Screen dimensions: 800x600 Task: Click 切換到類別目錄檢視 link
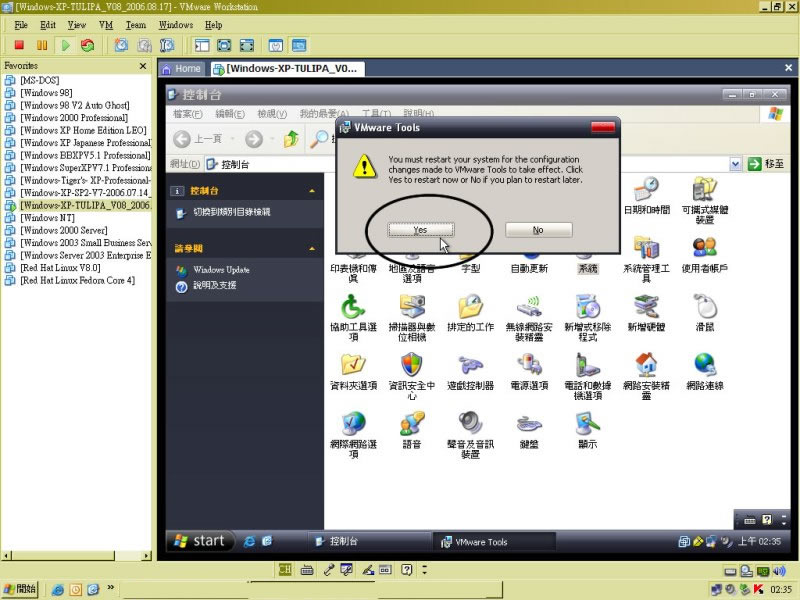click(x=231, y=212)
